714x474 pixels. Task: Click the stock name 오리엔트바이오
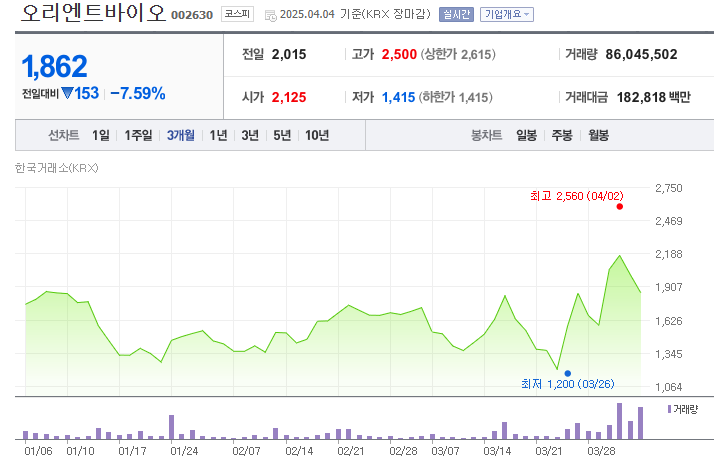tap(93, 13)
